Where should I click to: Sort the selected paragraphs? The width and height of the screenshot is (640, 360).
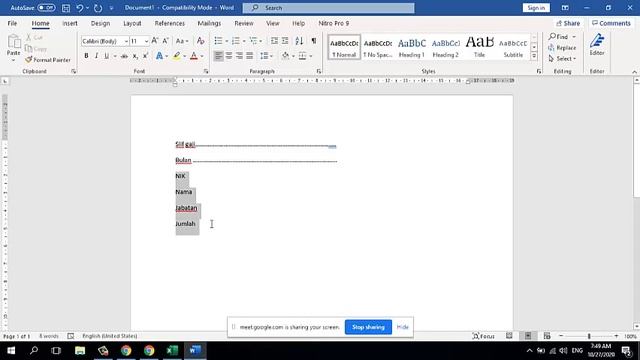pos(299,41)
